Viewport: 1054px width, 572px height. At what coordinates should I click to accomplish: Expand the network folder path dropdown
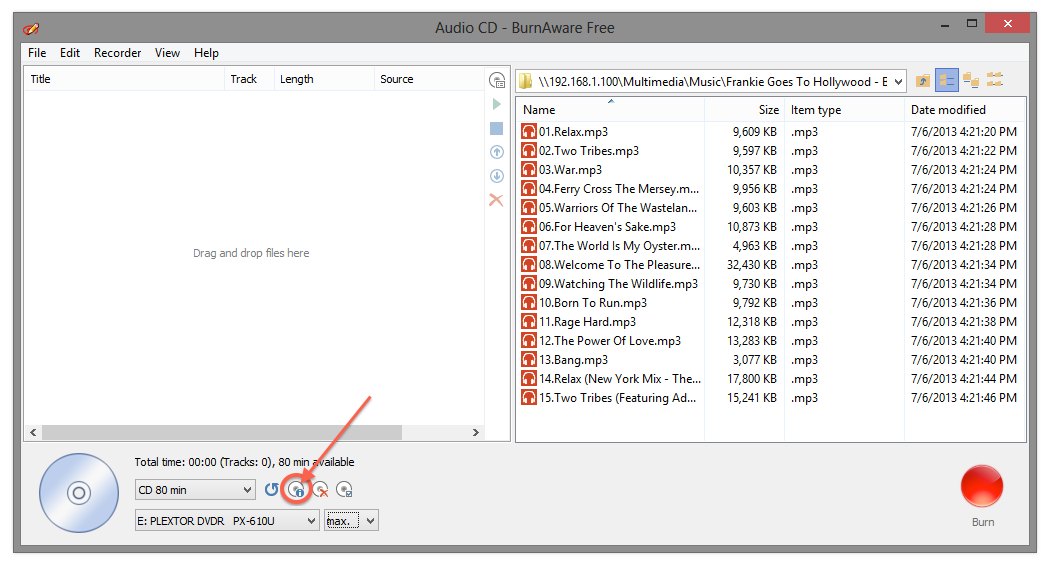pos(898,81)
